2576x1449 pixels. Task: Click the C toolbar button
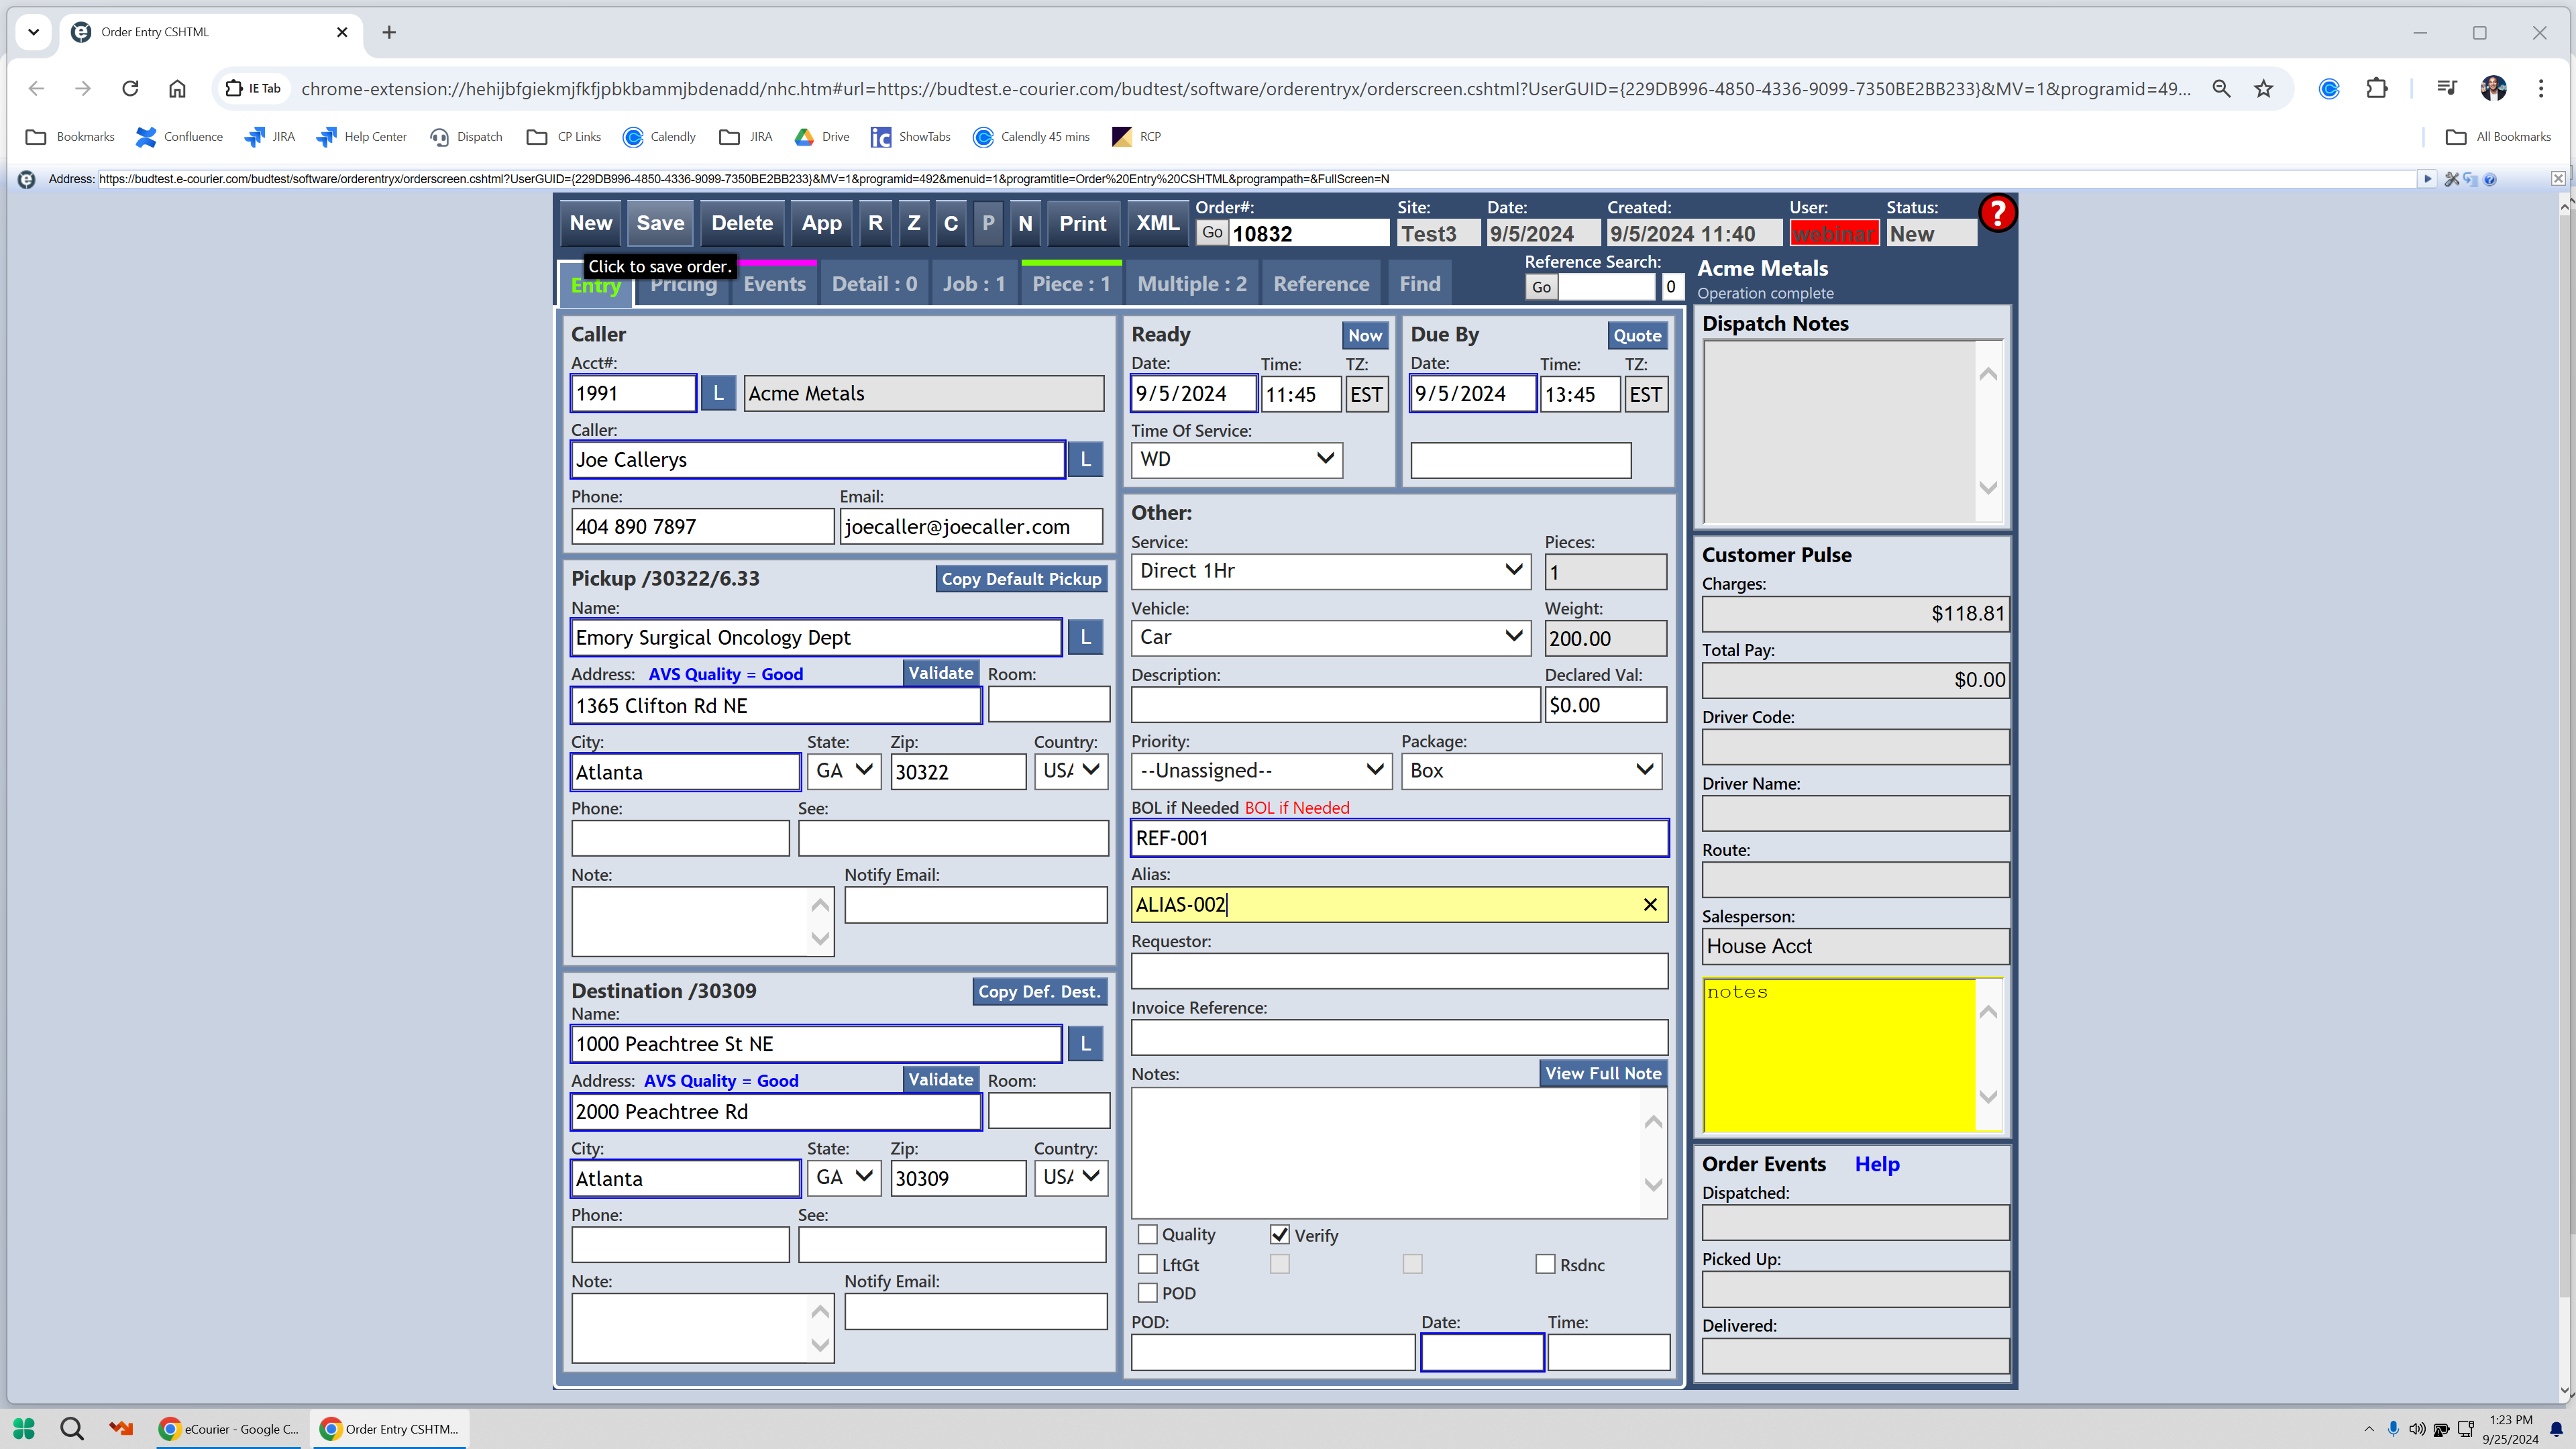(951, 223)
